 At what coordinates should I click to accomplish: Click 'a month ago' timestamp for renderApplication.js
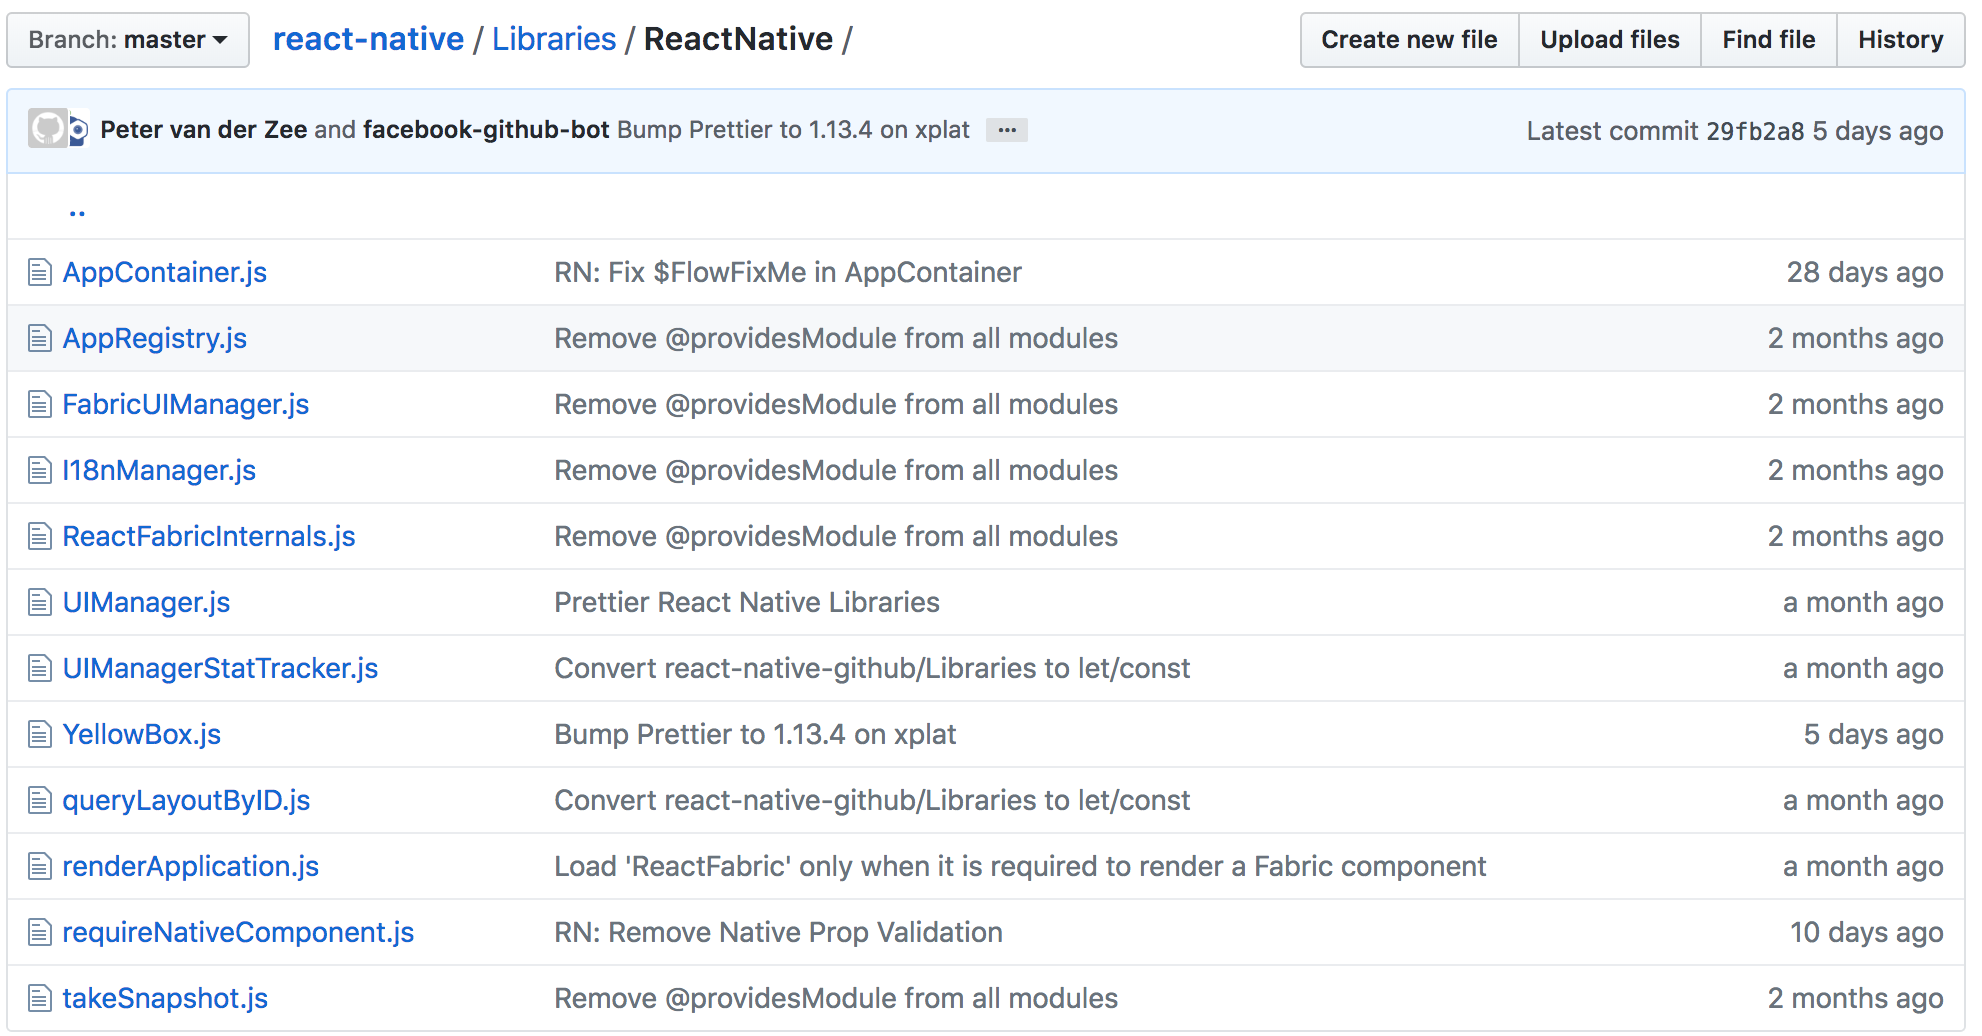(1863, 866)
